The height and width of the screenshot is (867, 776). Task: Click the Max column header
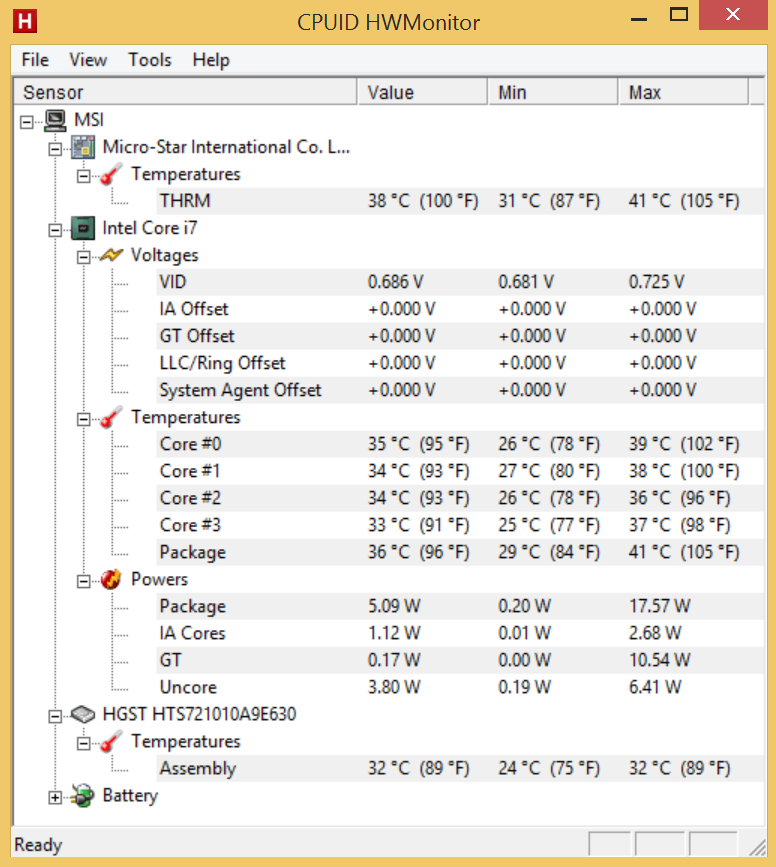coord(683,92)
